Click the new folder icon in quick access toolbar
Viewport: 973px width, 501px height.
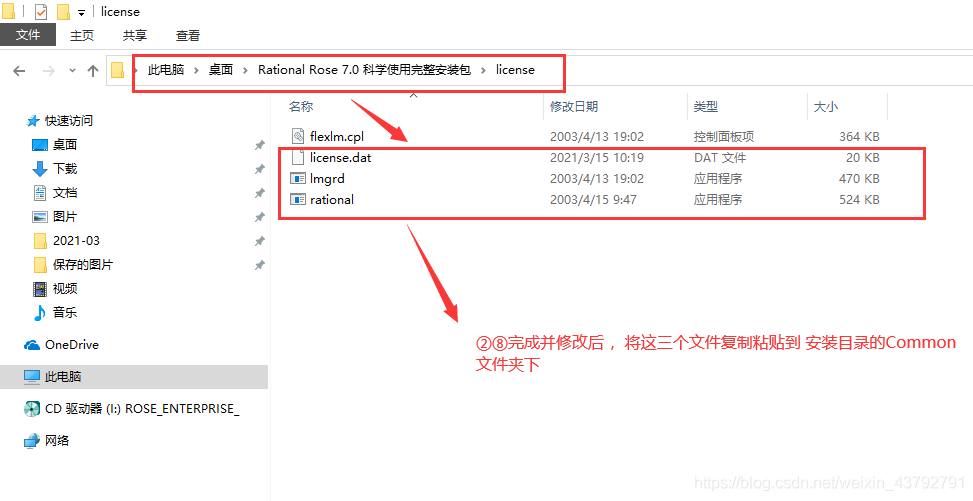pyautogui.click(x=63, y=12)
